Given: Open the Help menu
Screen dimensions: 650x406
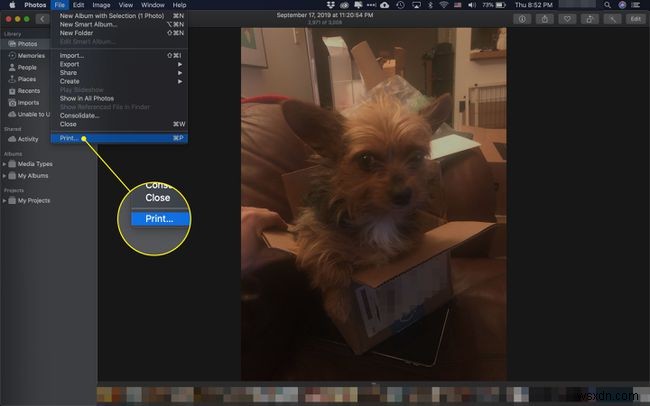Looking at the screenshot, I should (x=179, y=5).
